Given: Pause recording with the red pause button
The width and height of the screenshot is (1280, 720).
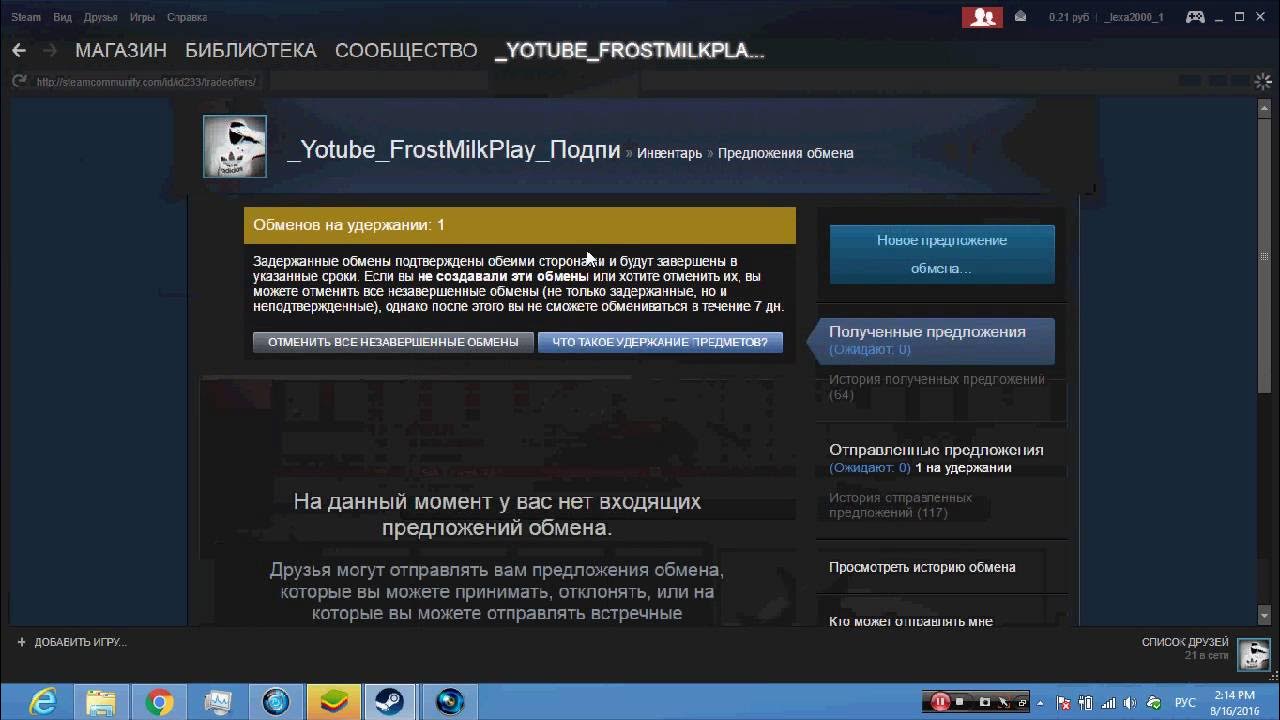Looking at the screenshot, I should pyautogui.click(x=940, y=702).
